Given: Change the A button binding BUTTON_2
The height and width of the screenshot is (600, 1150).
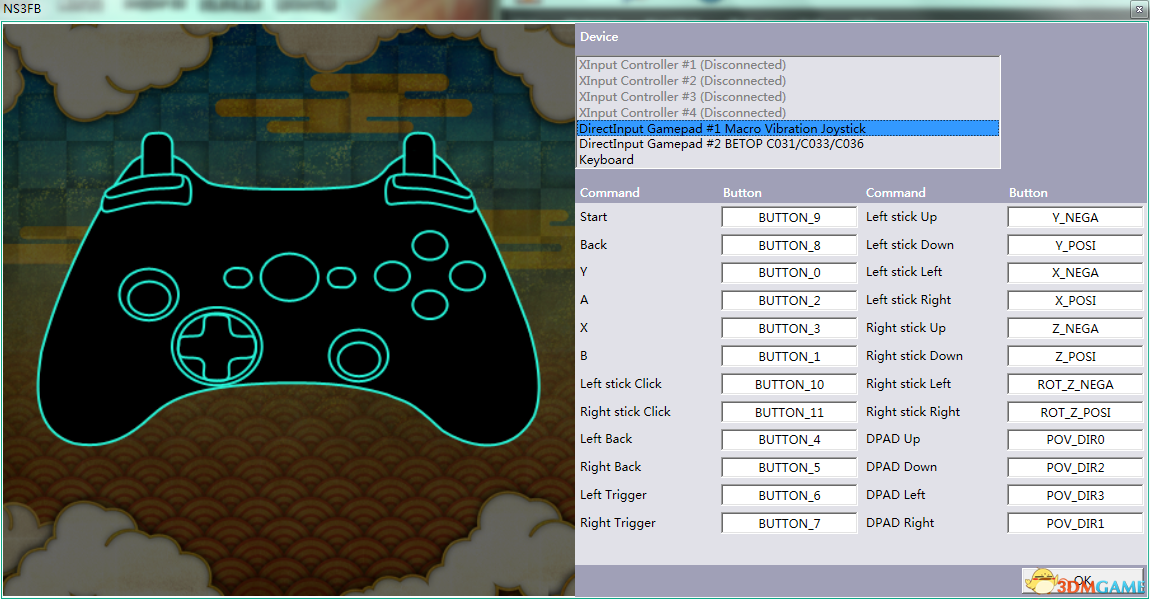Looking at the screenshot, I should (789, 301).
